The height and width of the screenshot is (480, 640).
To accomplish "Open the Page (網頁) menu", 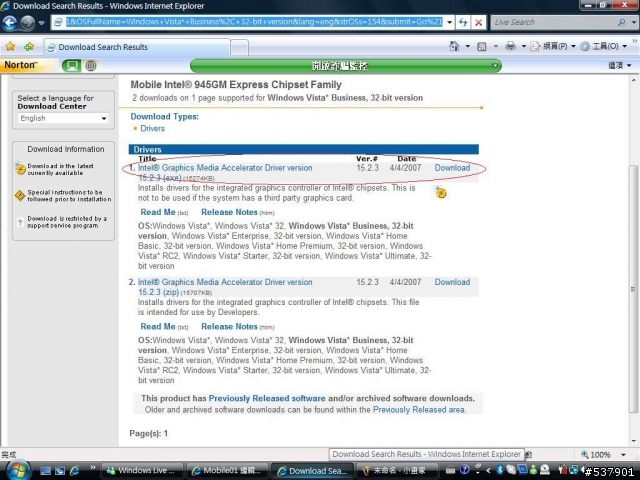I will pos(553,46).
